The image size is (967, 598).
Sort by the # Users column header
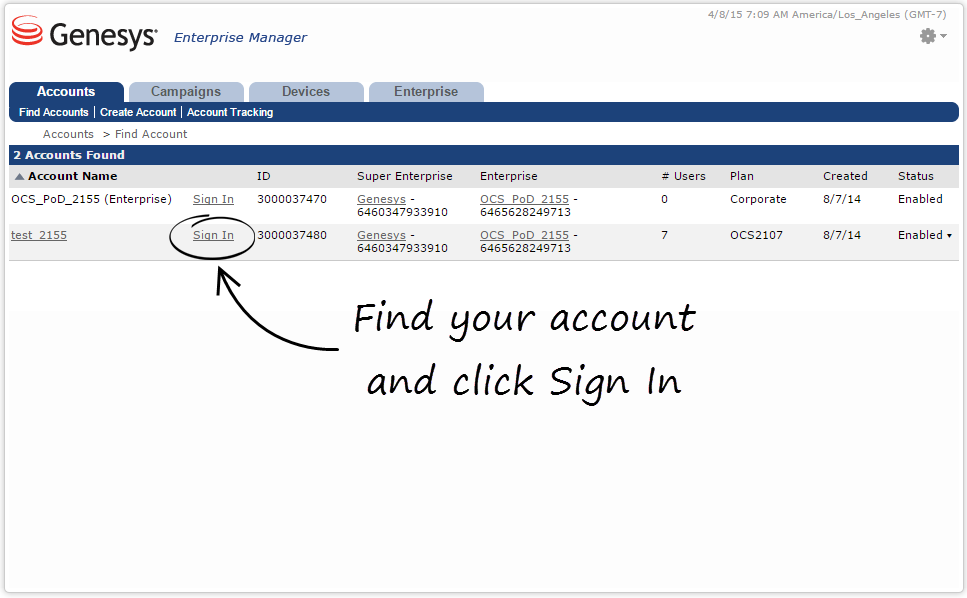tap(683, 176)
